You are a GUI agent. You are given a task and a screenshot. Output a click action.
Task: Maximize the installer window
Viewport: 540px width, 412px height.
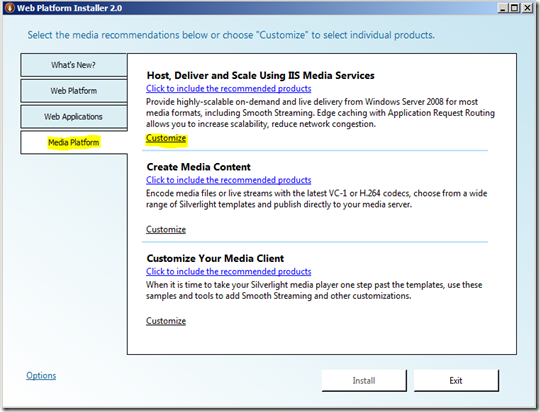click(x=515, y=8)
